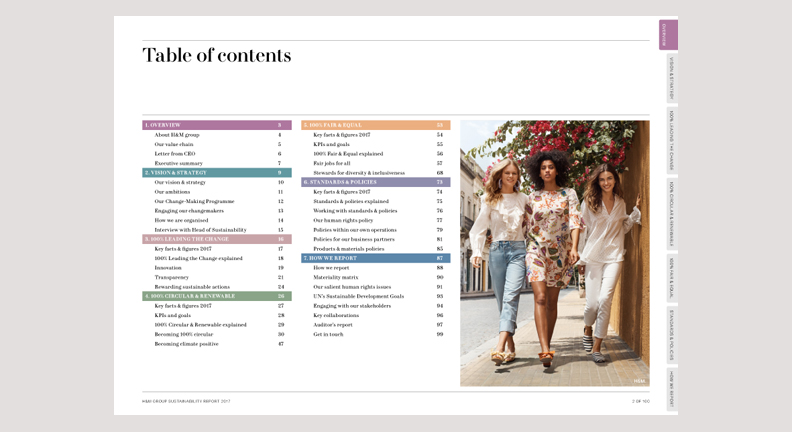Click the '2 of 100' page indicator

pyautogui.click(x=640, y=401)
